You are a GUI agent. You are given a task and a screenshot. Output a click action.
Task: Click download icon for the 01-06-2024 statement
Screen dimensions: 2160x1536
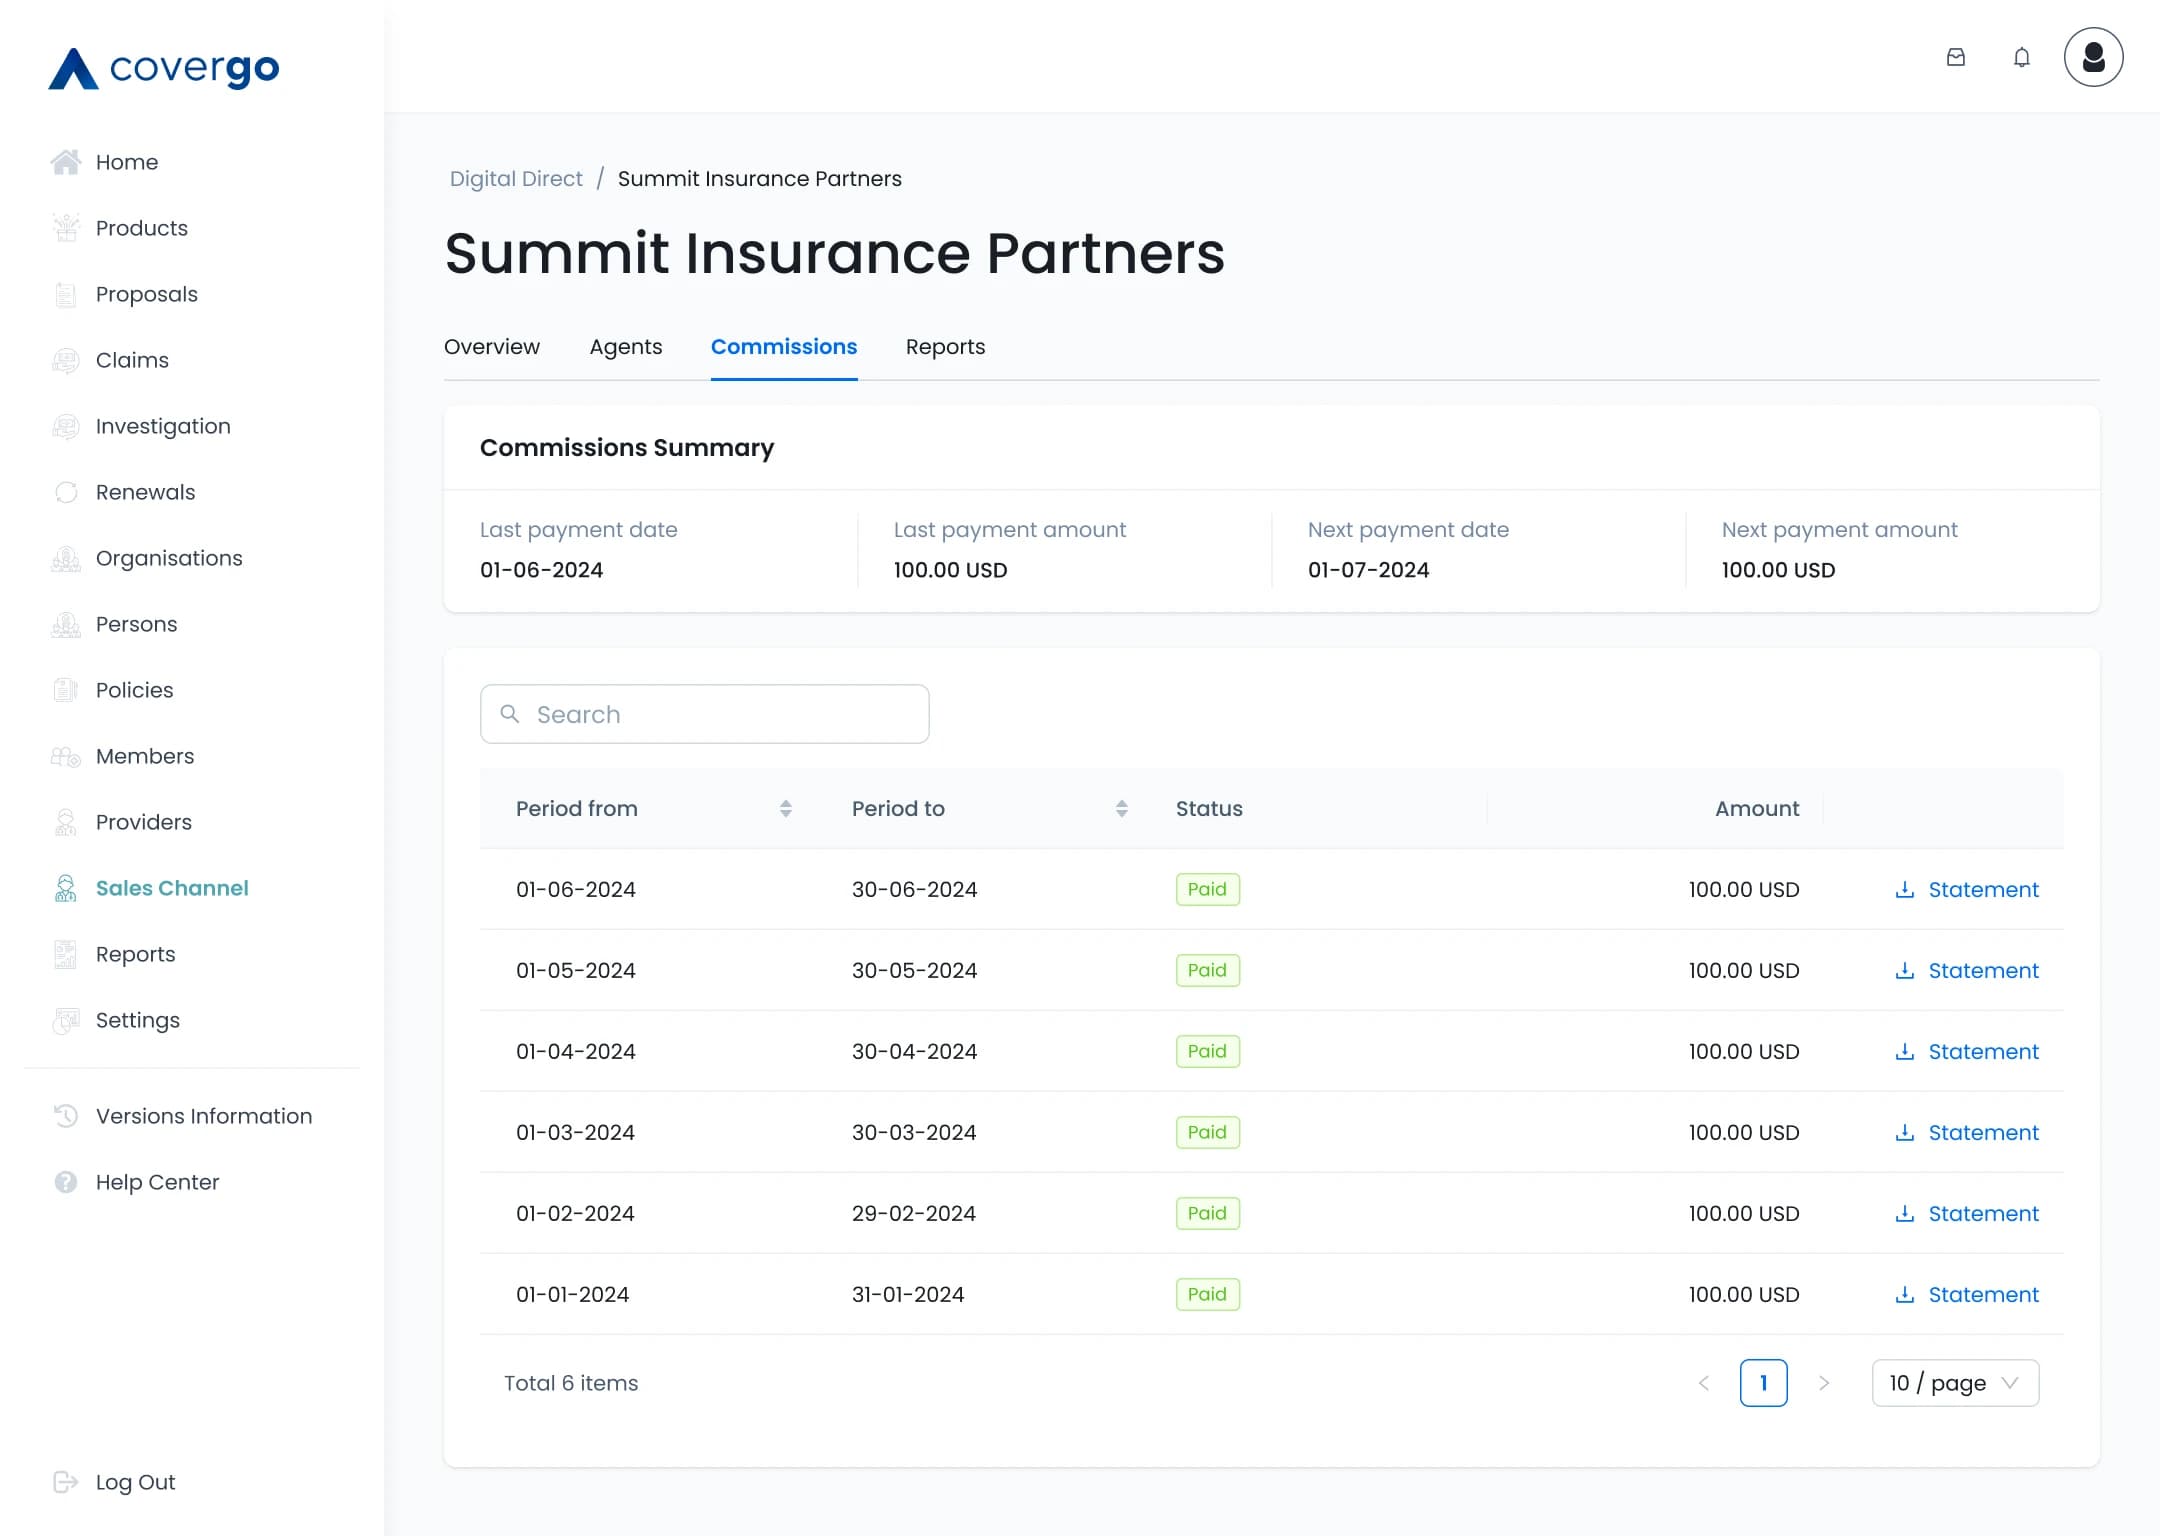(x=1905, y=889)
